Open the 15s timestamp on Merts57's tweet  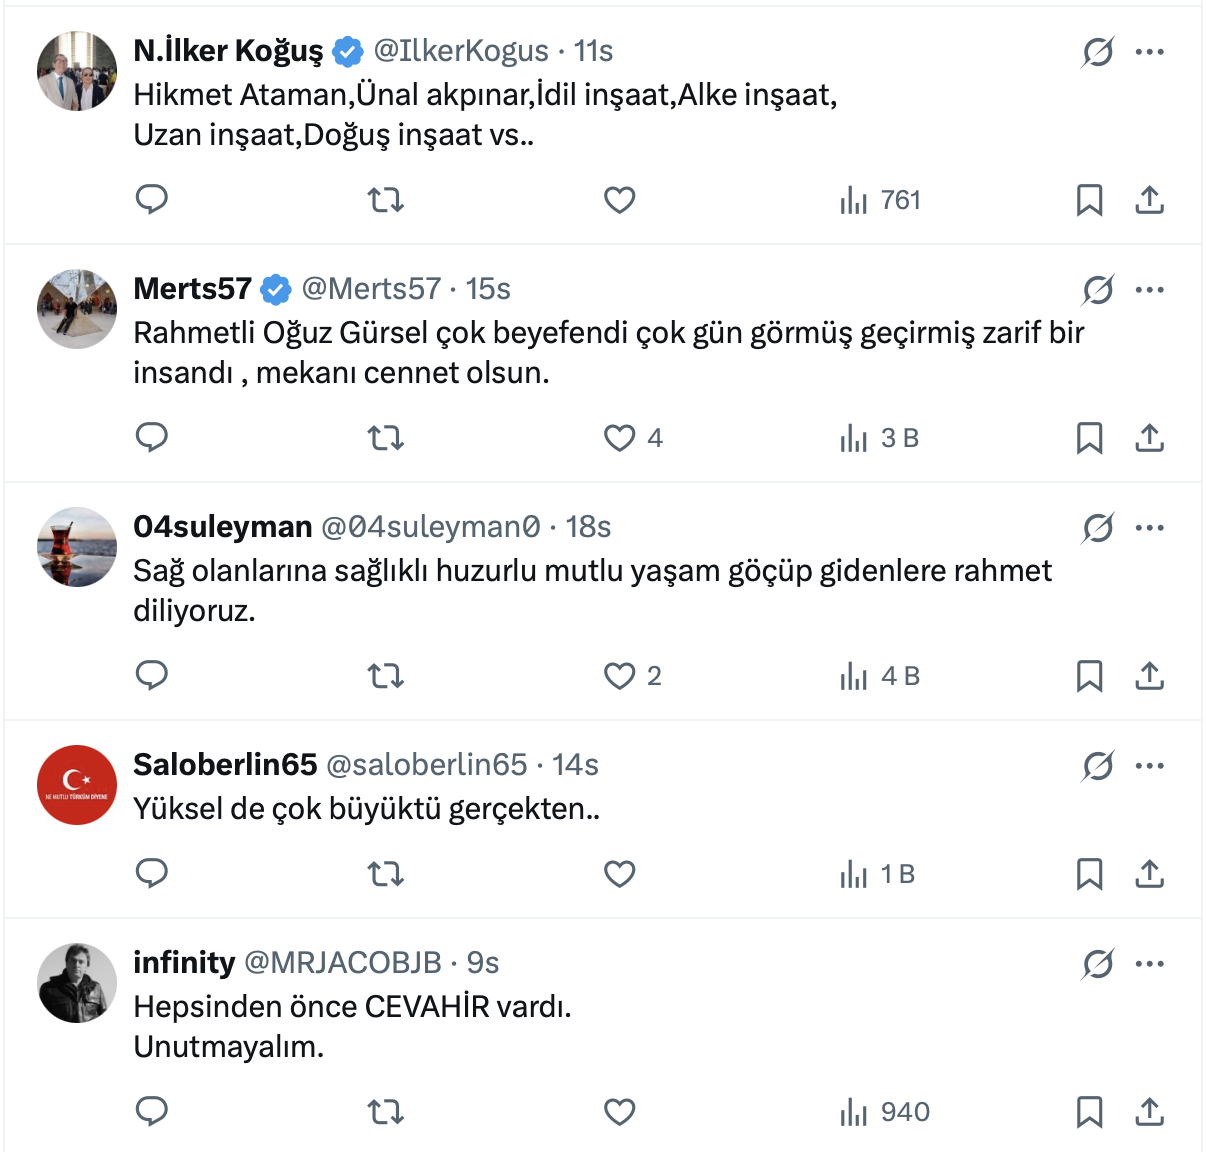[488, 289]
